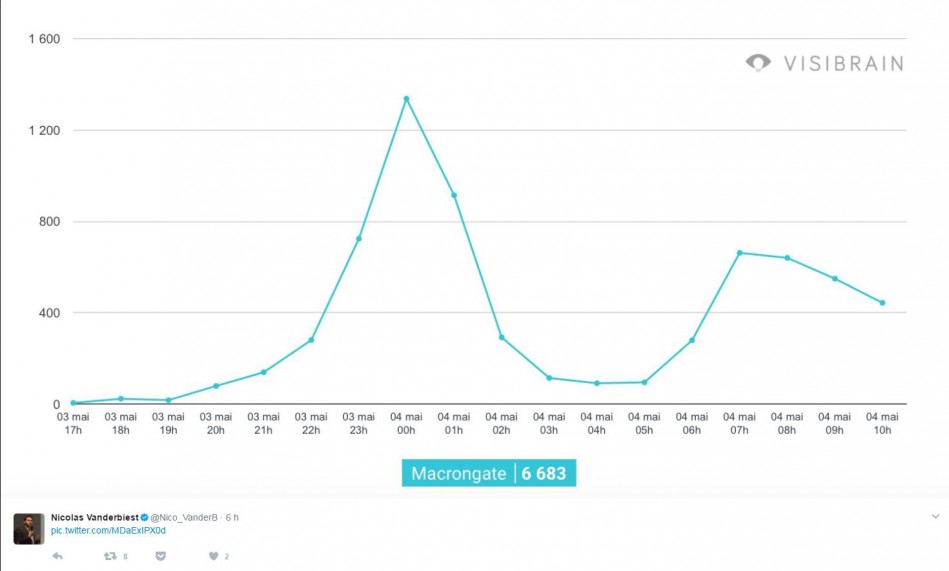This screenshot has width=949, height=571.
Task: Select the last data point at 04 mai 10h
Action: tap(882, 303)
